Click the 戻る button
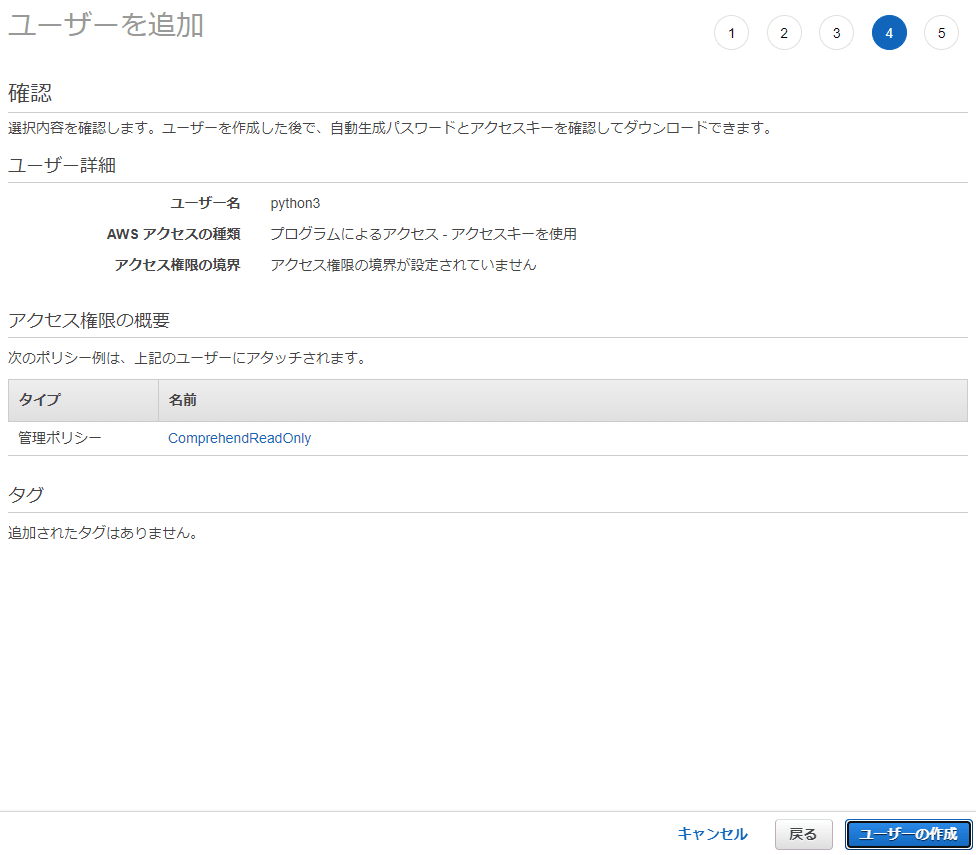This screenshot has width=976, height=855. coord(803,834)
